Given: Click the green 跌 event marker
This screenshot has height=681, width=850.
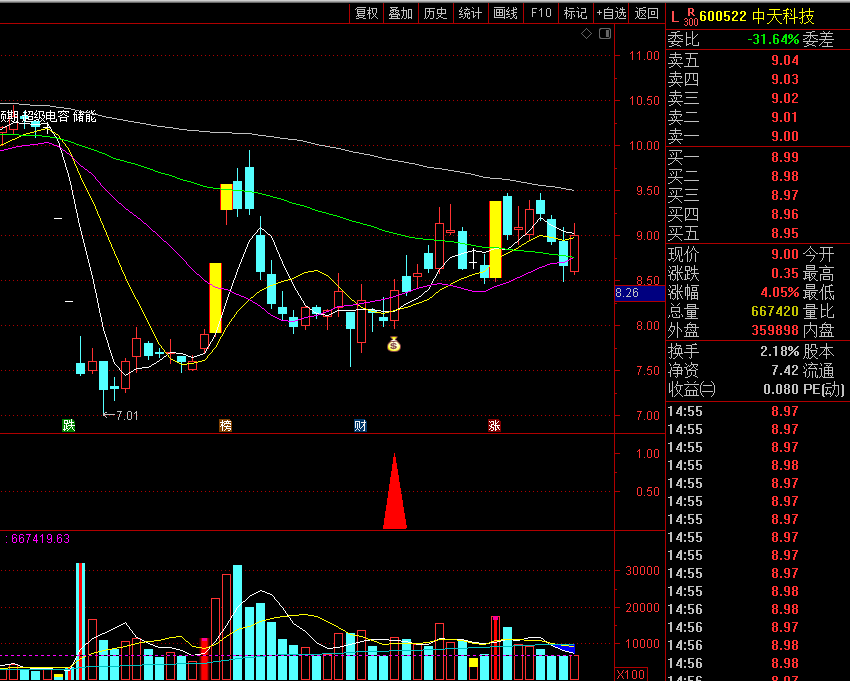Looking at the screenshot, I should pos(69,426).
